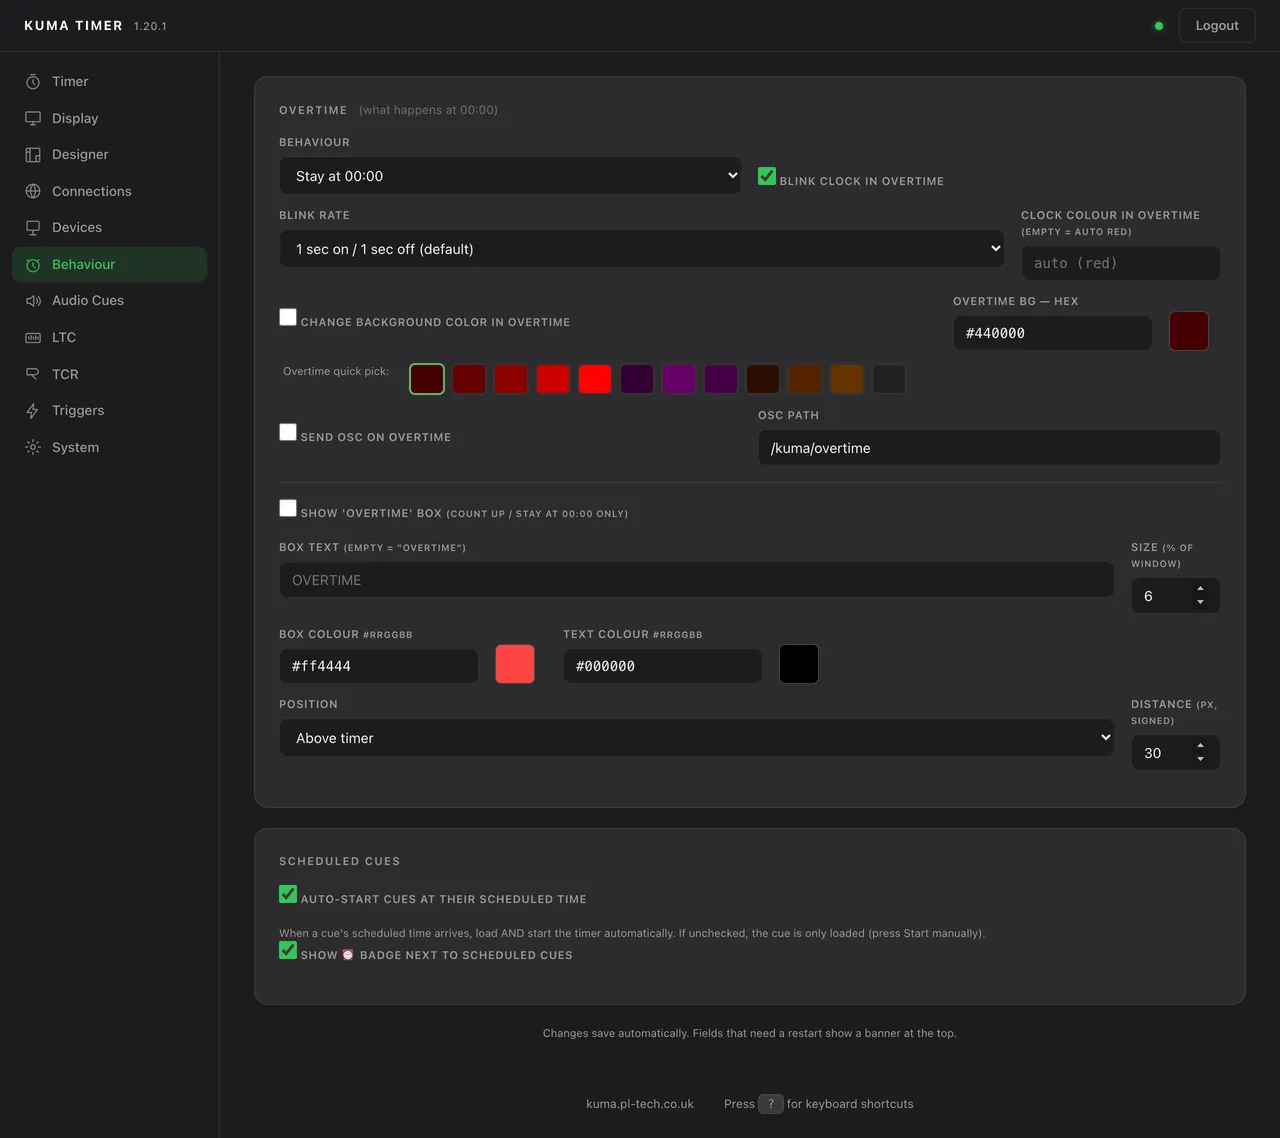Screen dimensions: 1280x1138
Task: Increase the Distance px stepper value
Action: (1200, 746)
